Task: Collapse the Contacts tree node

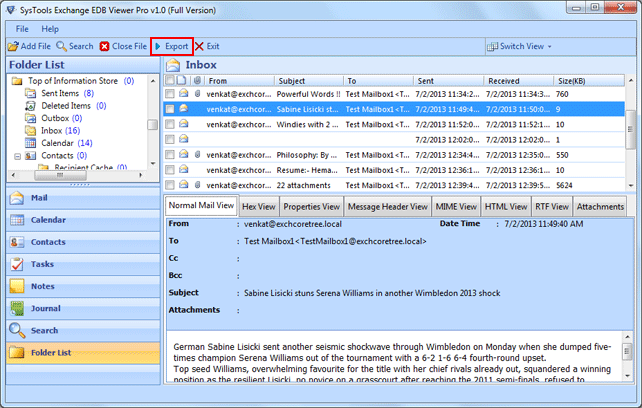Action: click(18, 156)
